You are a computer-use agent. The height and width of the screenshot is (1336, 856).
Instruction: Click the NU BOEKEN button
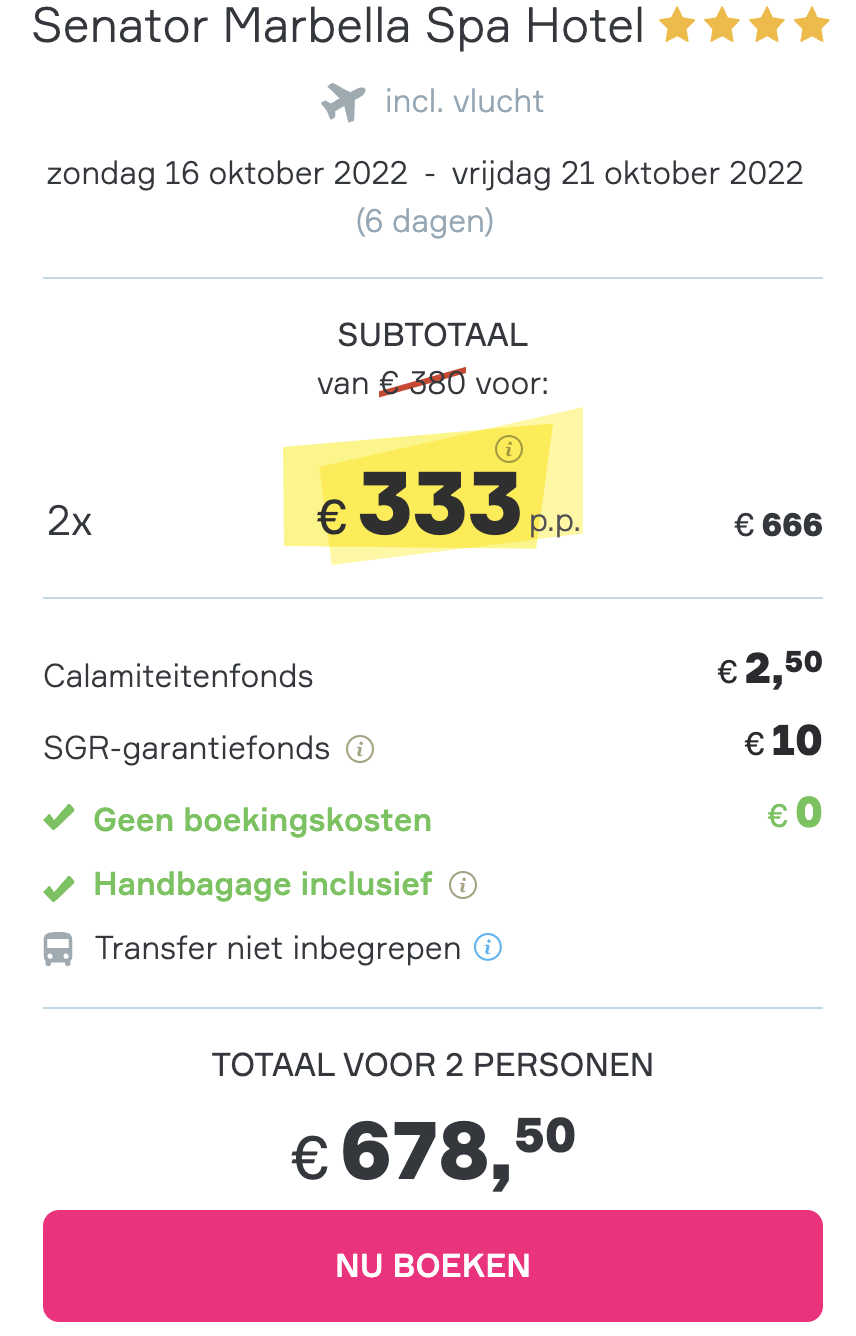433,1266
